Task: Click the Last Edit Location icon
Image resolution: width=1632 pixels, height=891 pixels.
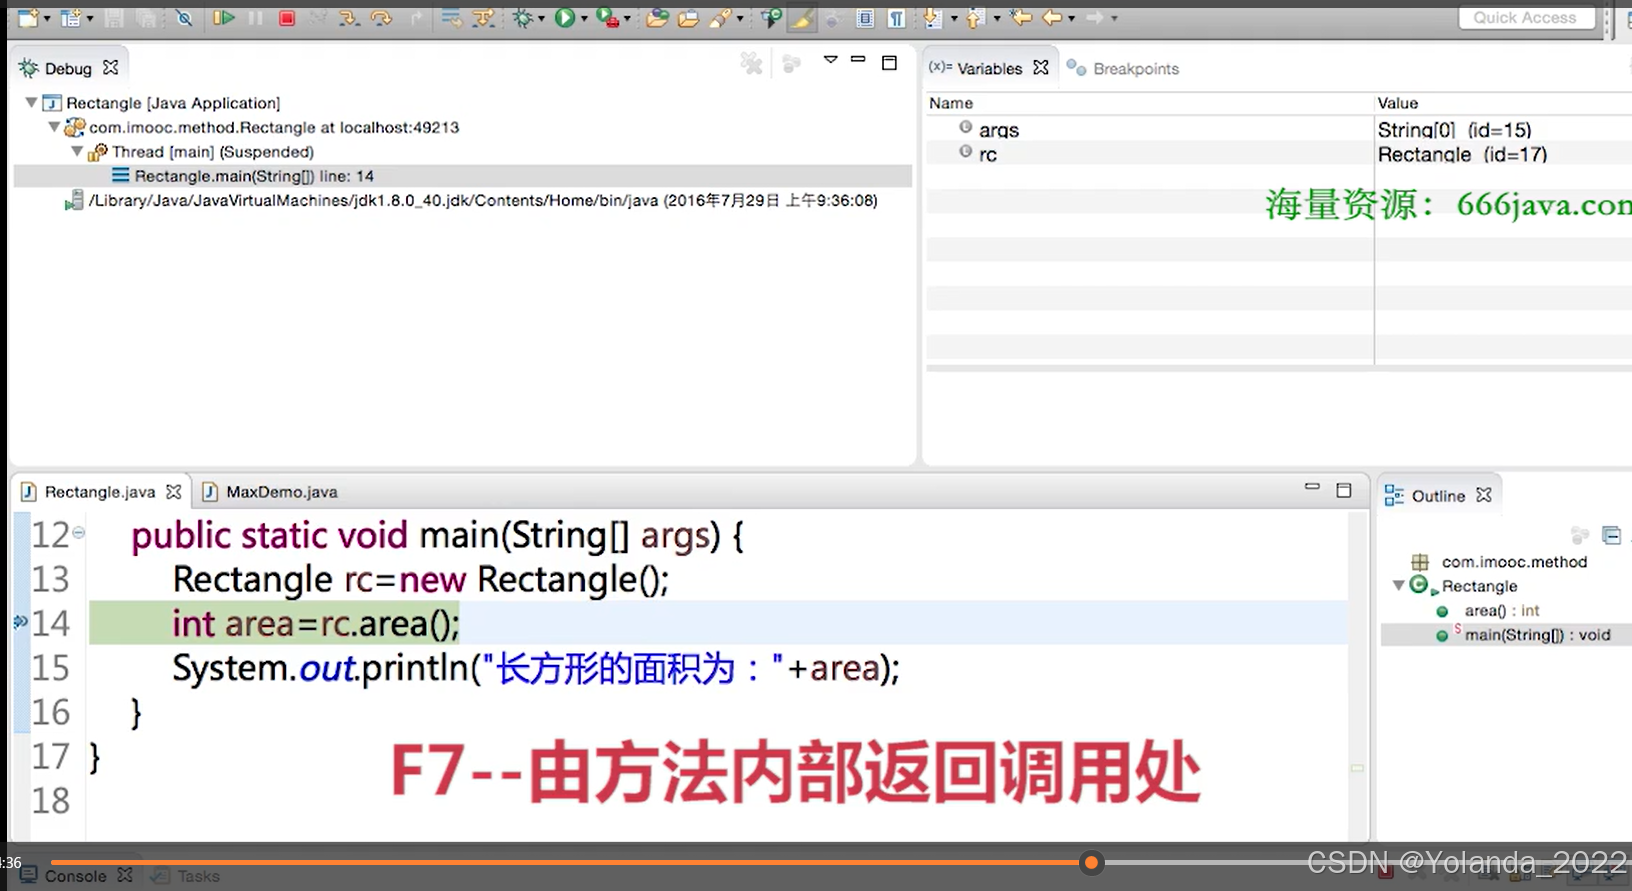Action: (1021, 18)
